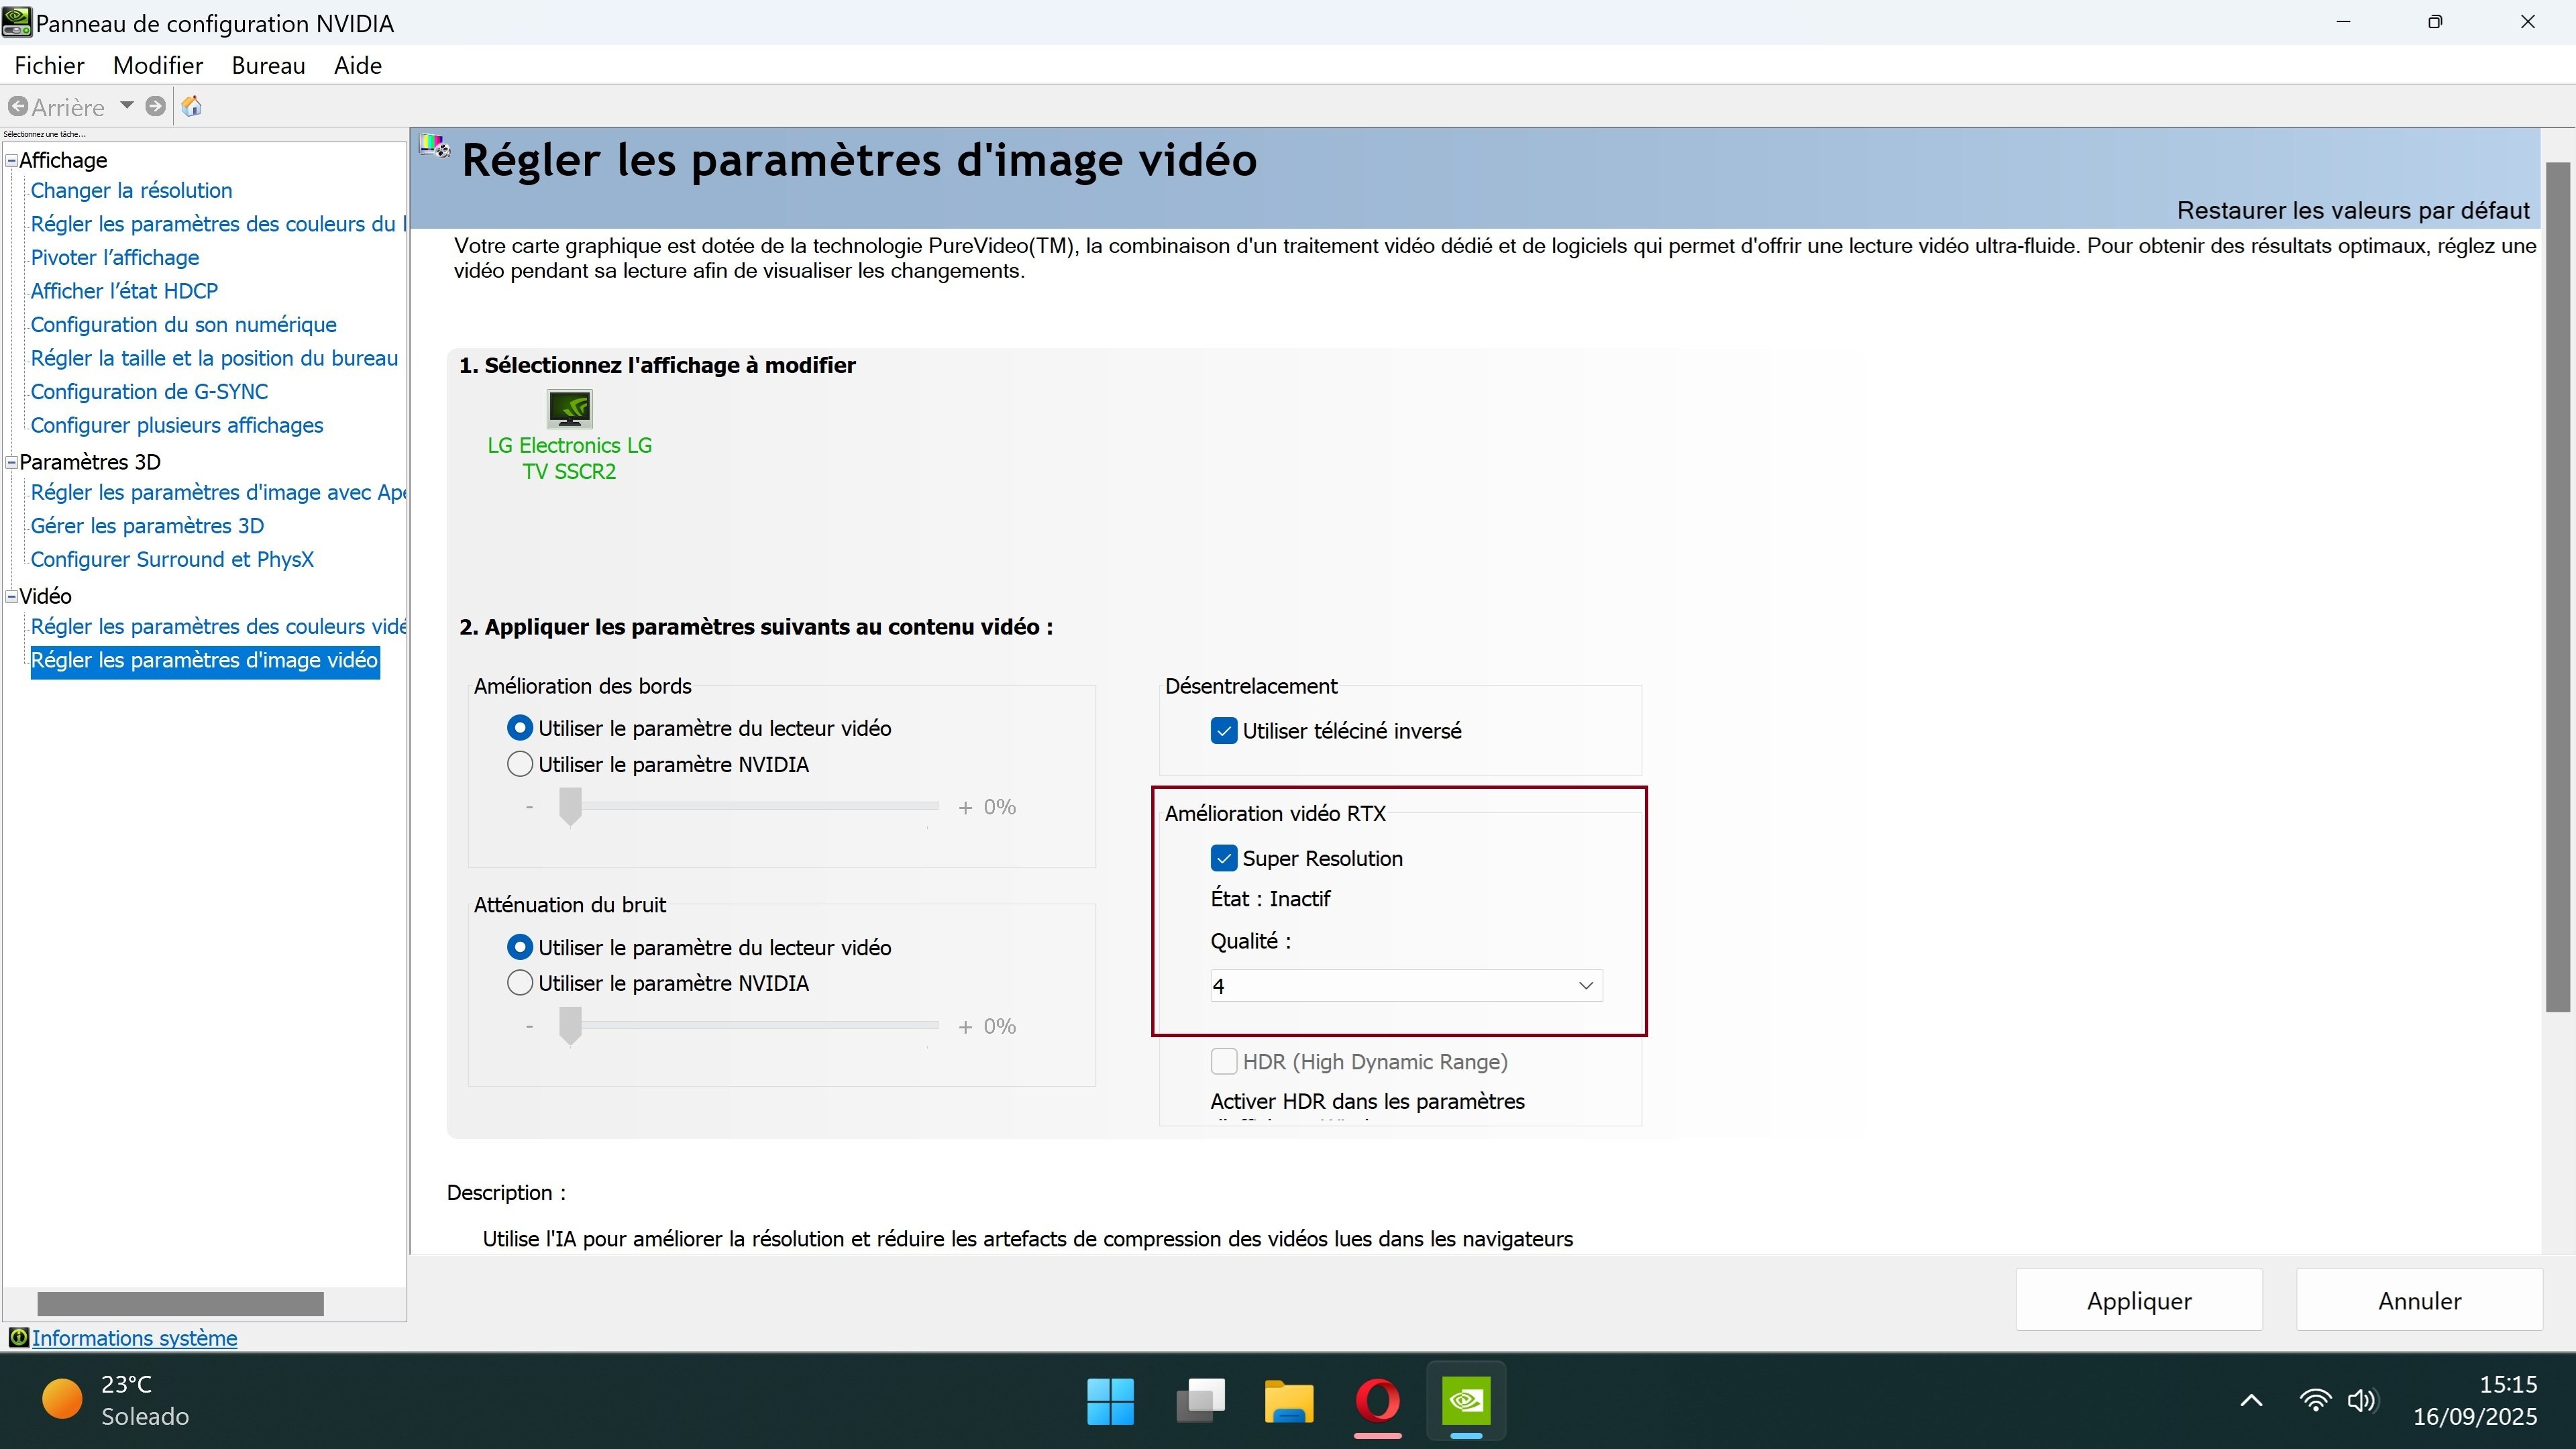Toggle the HDR (High Dynamic Range) checkbox
Viewport: 2576px width, 1449px height.
coord(1224,1061)
